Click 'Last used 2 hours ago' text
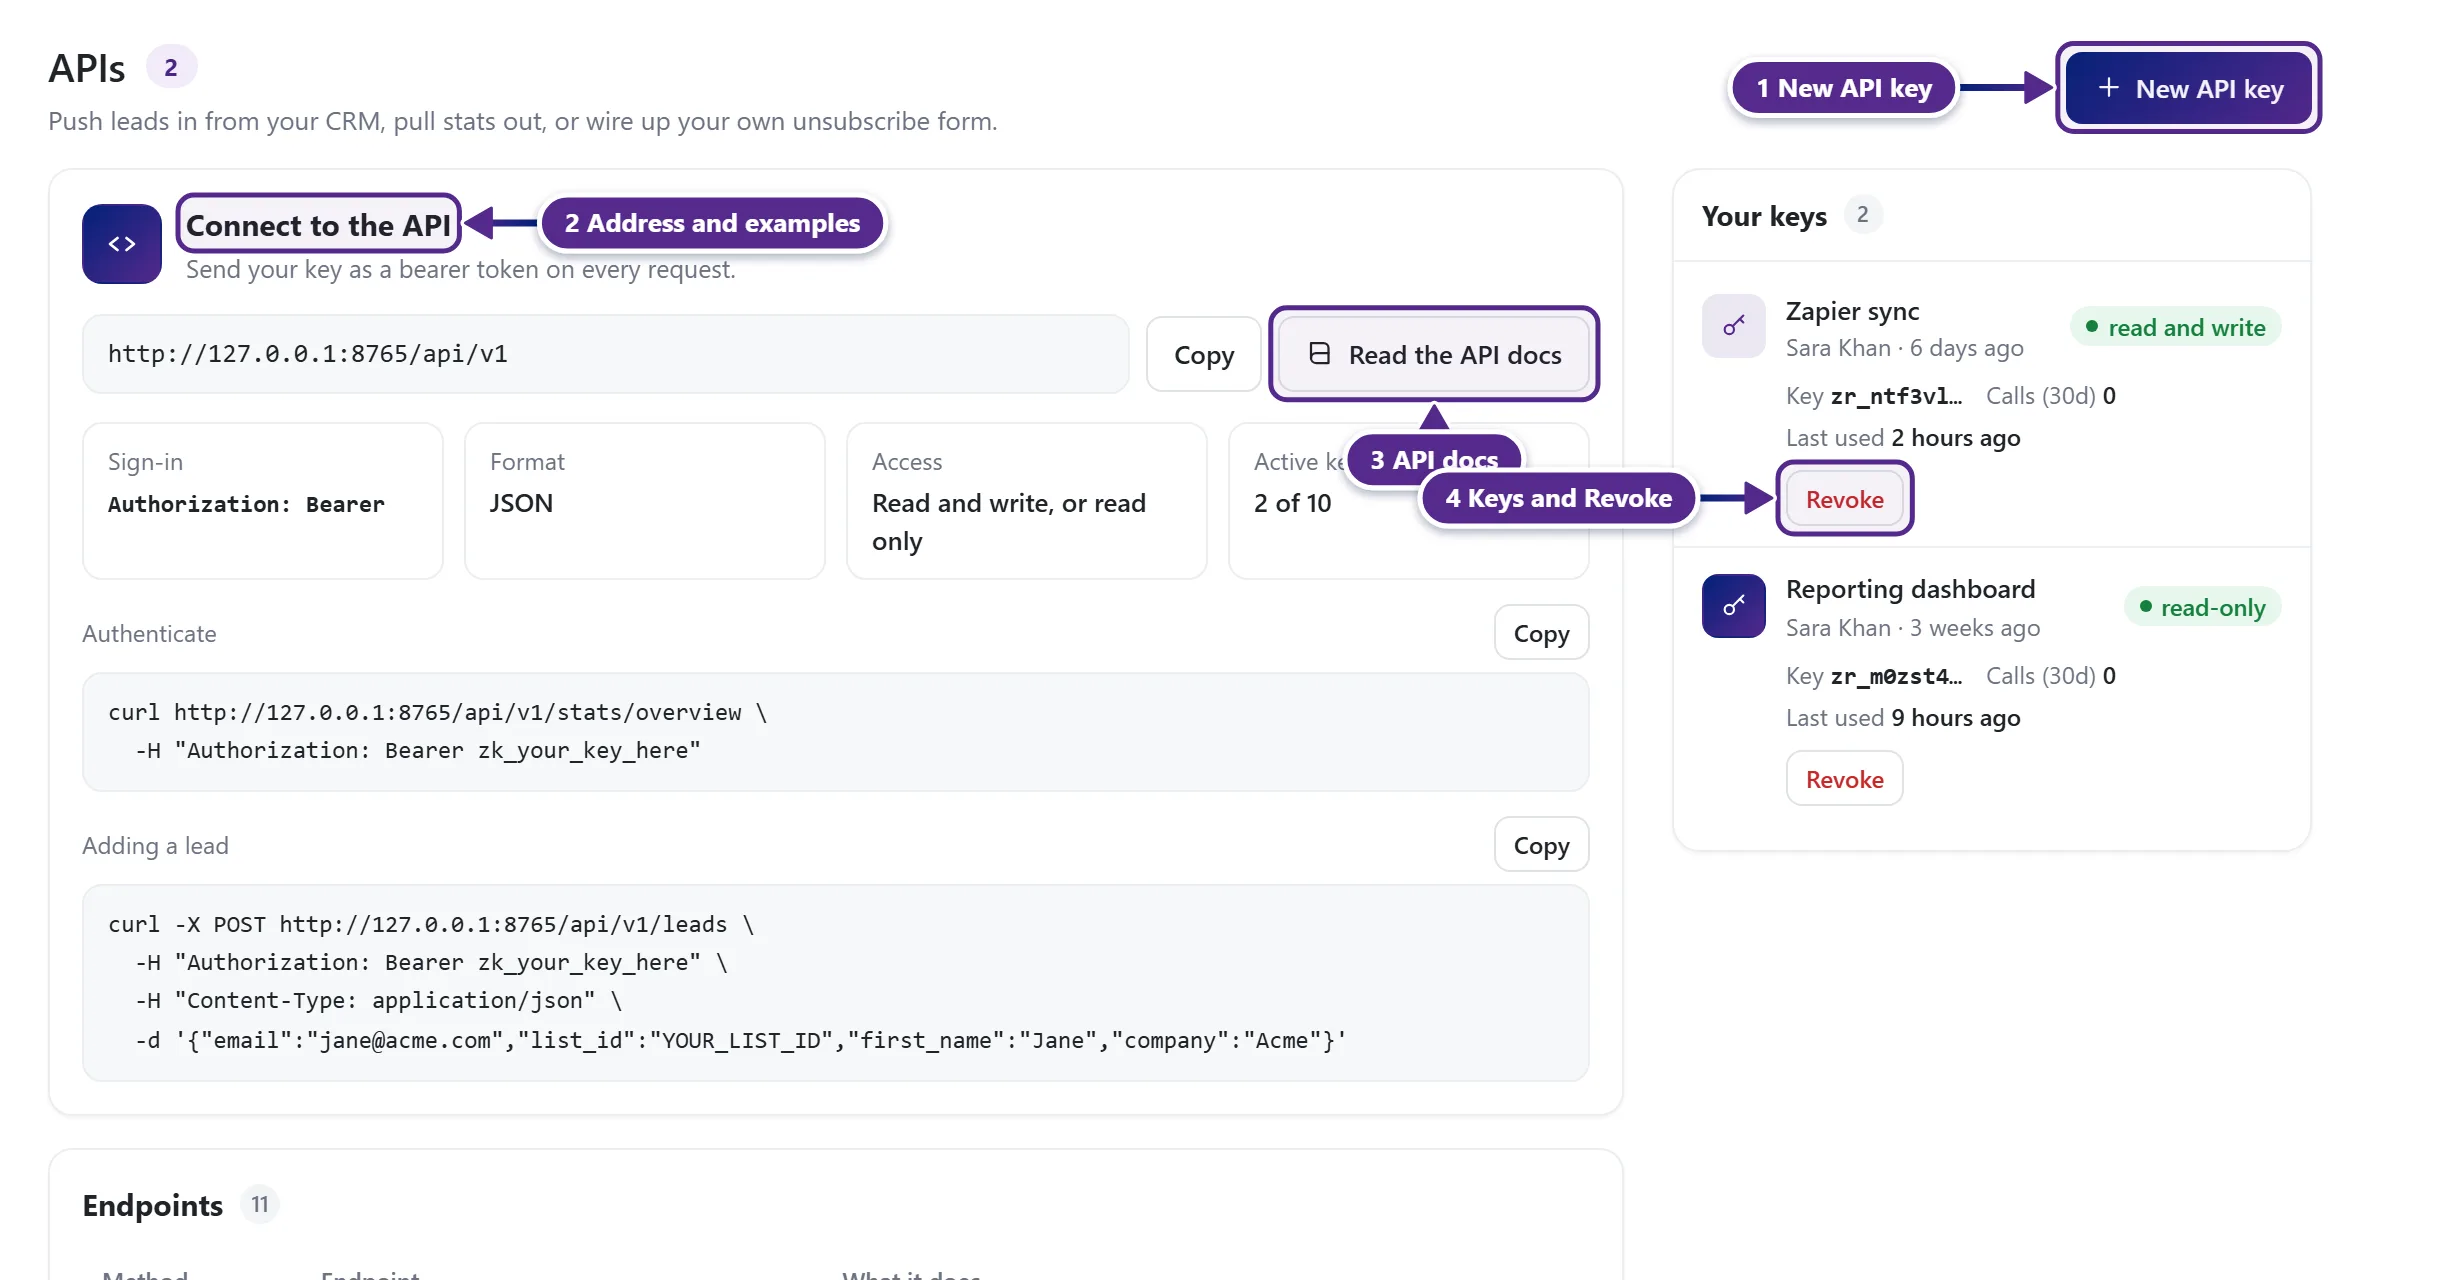This screenshot has height=1280, width=2440. pos(1903,438)
